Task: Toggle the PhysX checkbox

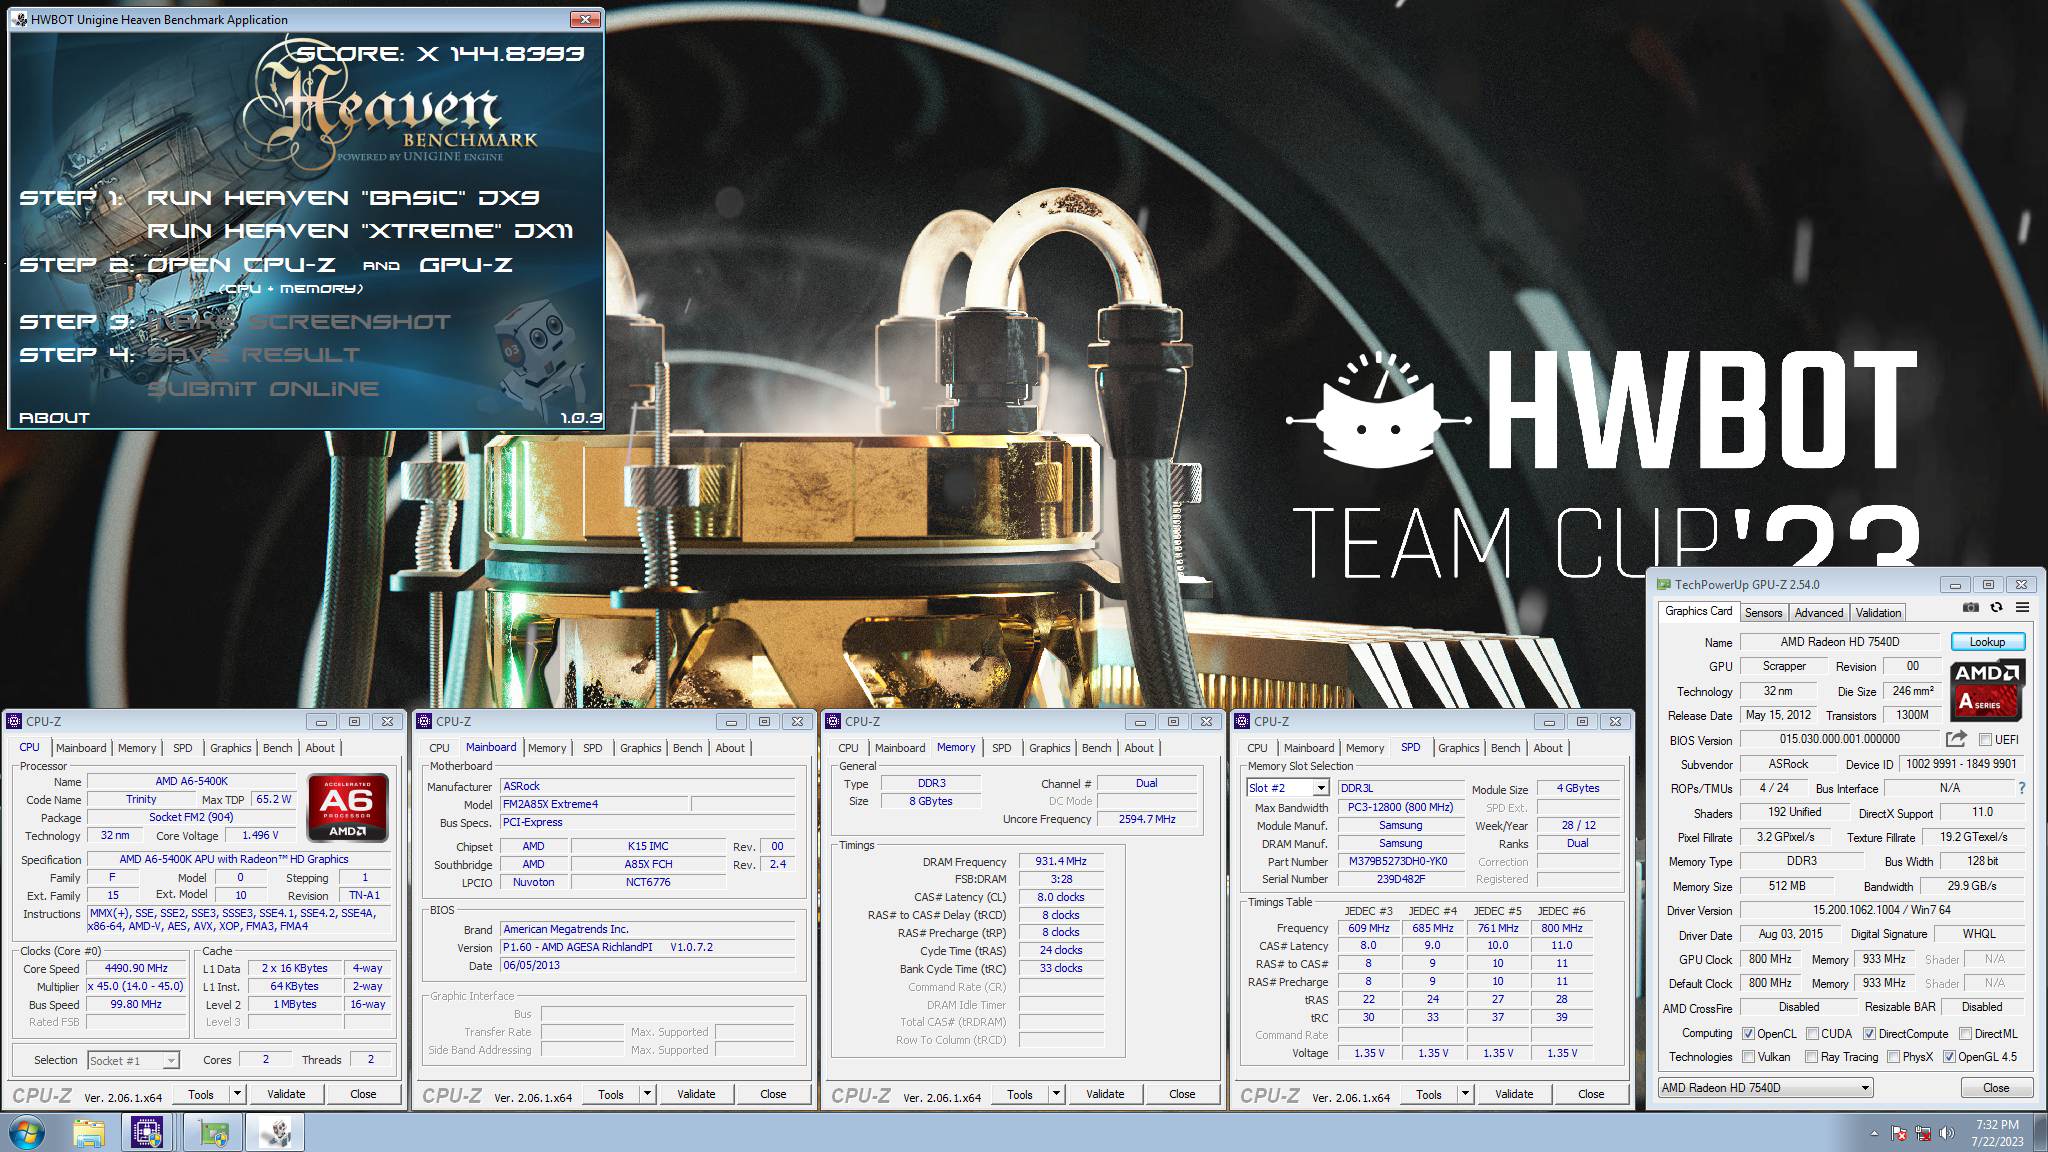Action: tap(1893, 1057)
